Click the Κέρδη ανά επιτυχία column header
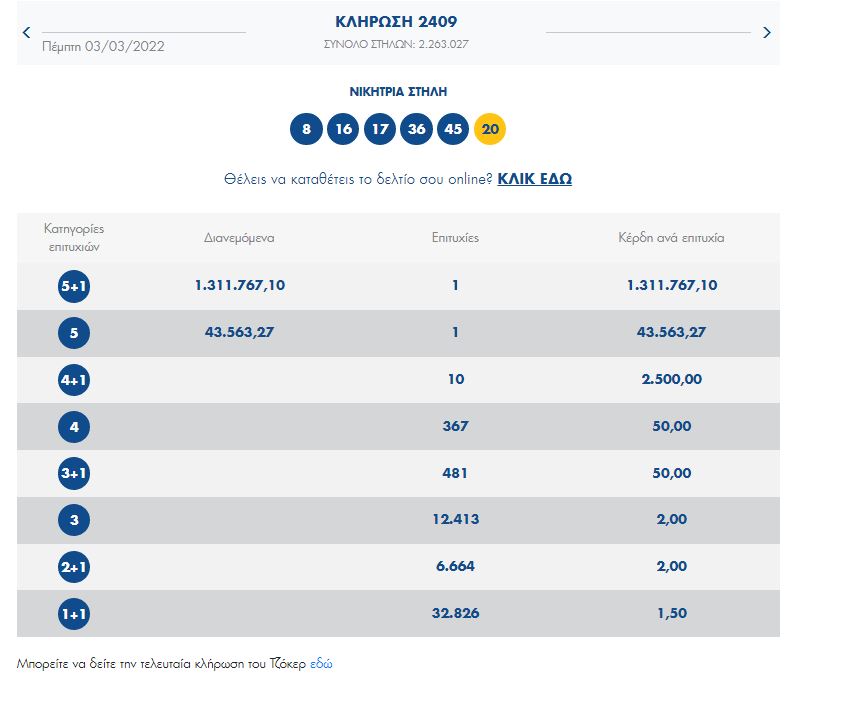This screenshot has width=852, height=703. tap(671, 238)
